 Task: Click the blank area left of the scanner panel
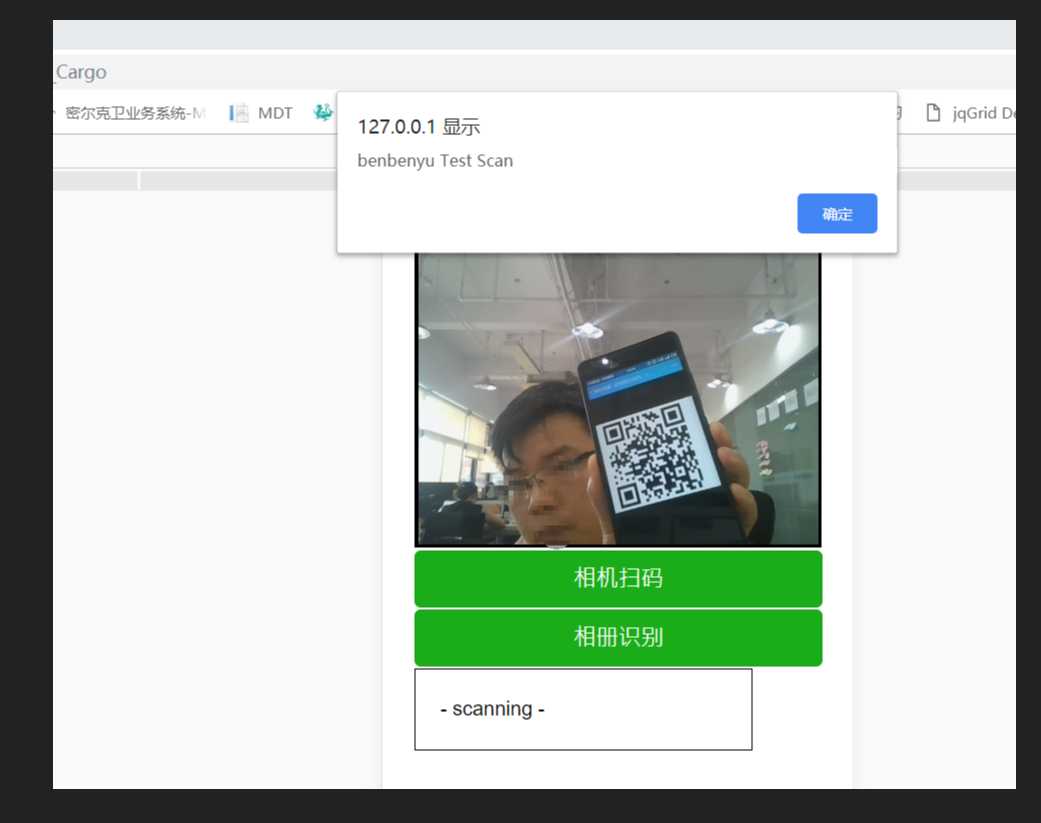(x=215, y=480)
